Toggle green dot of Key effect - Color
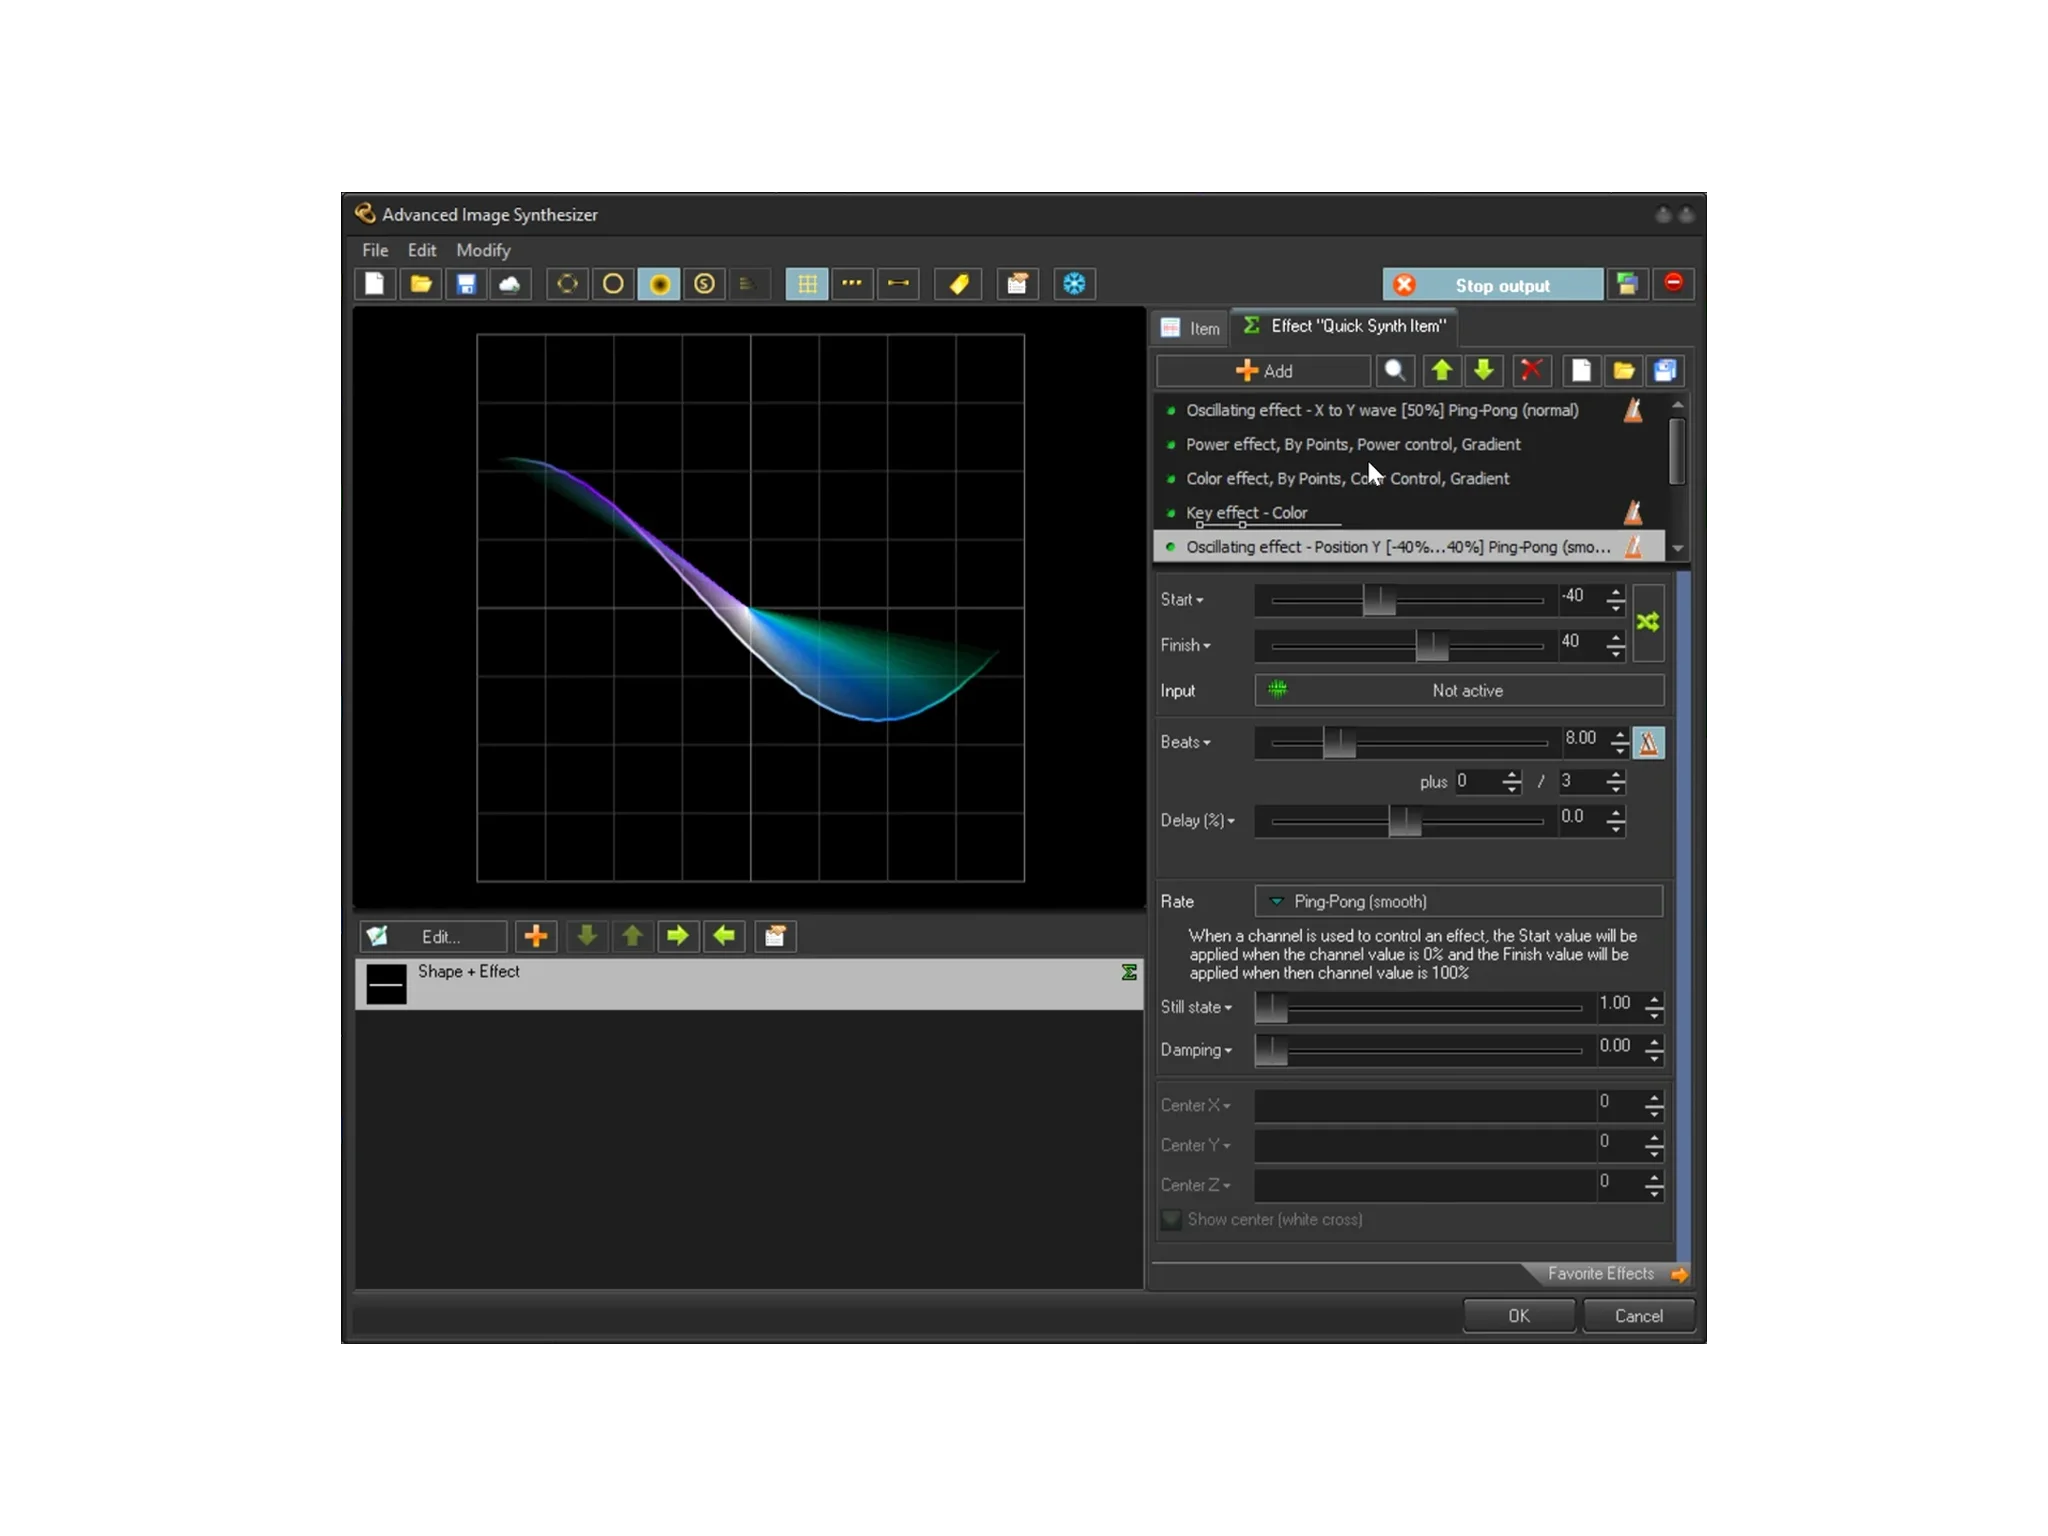 1171,513
